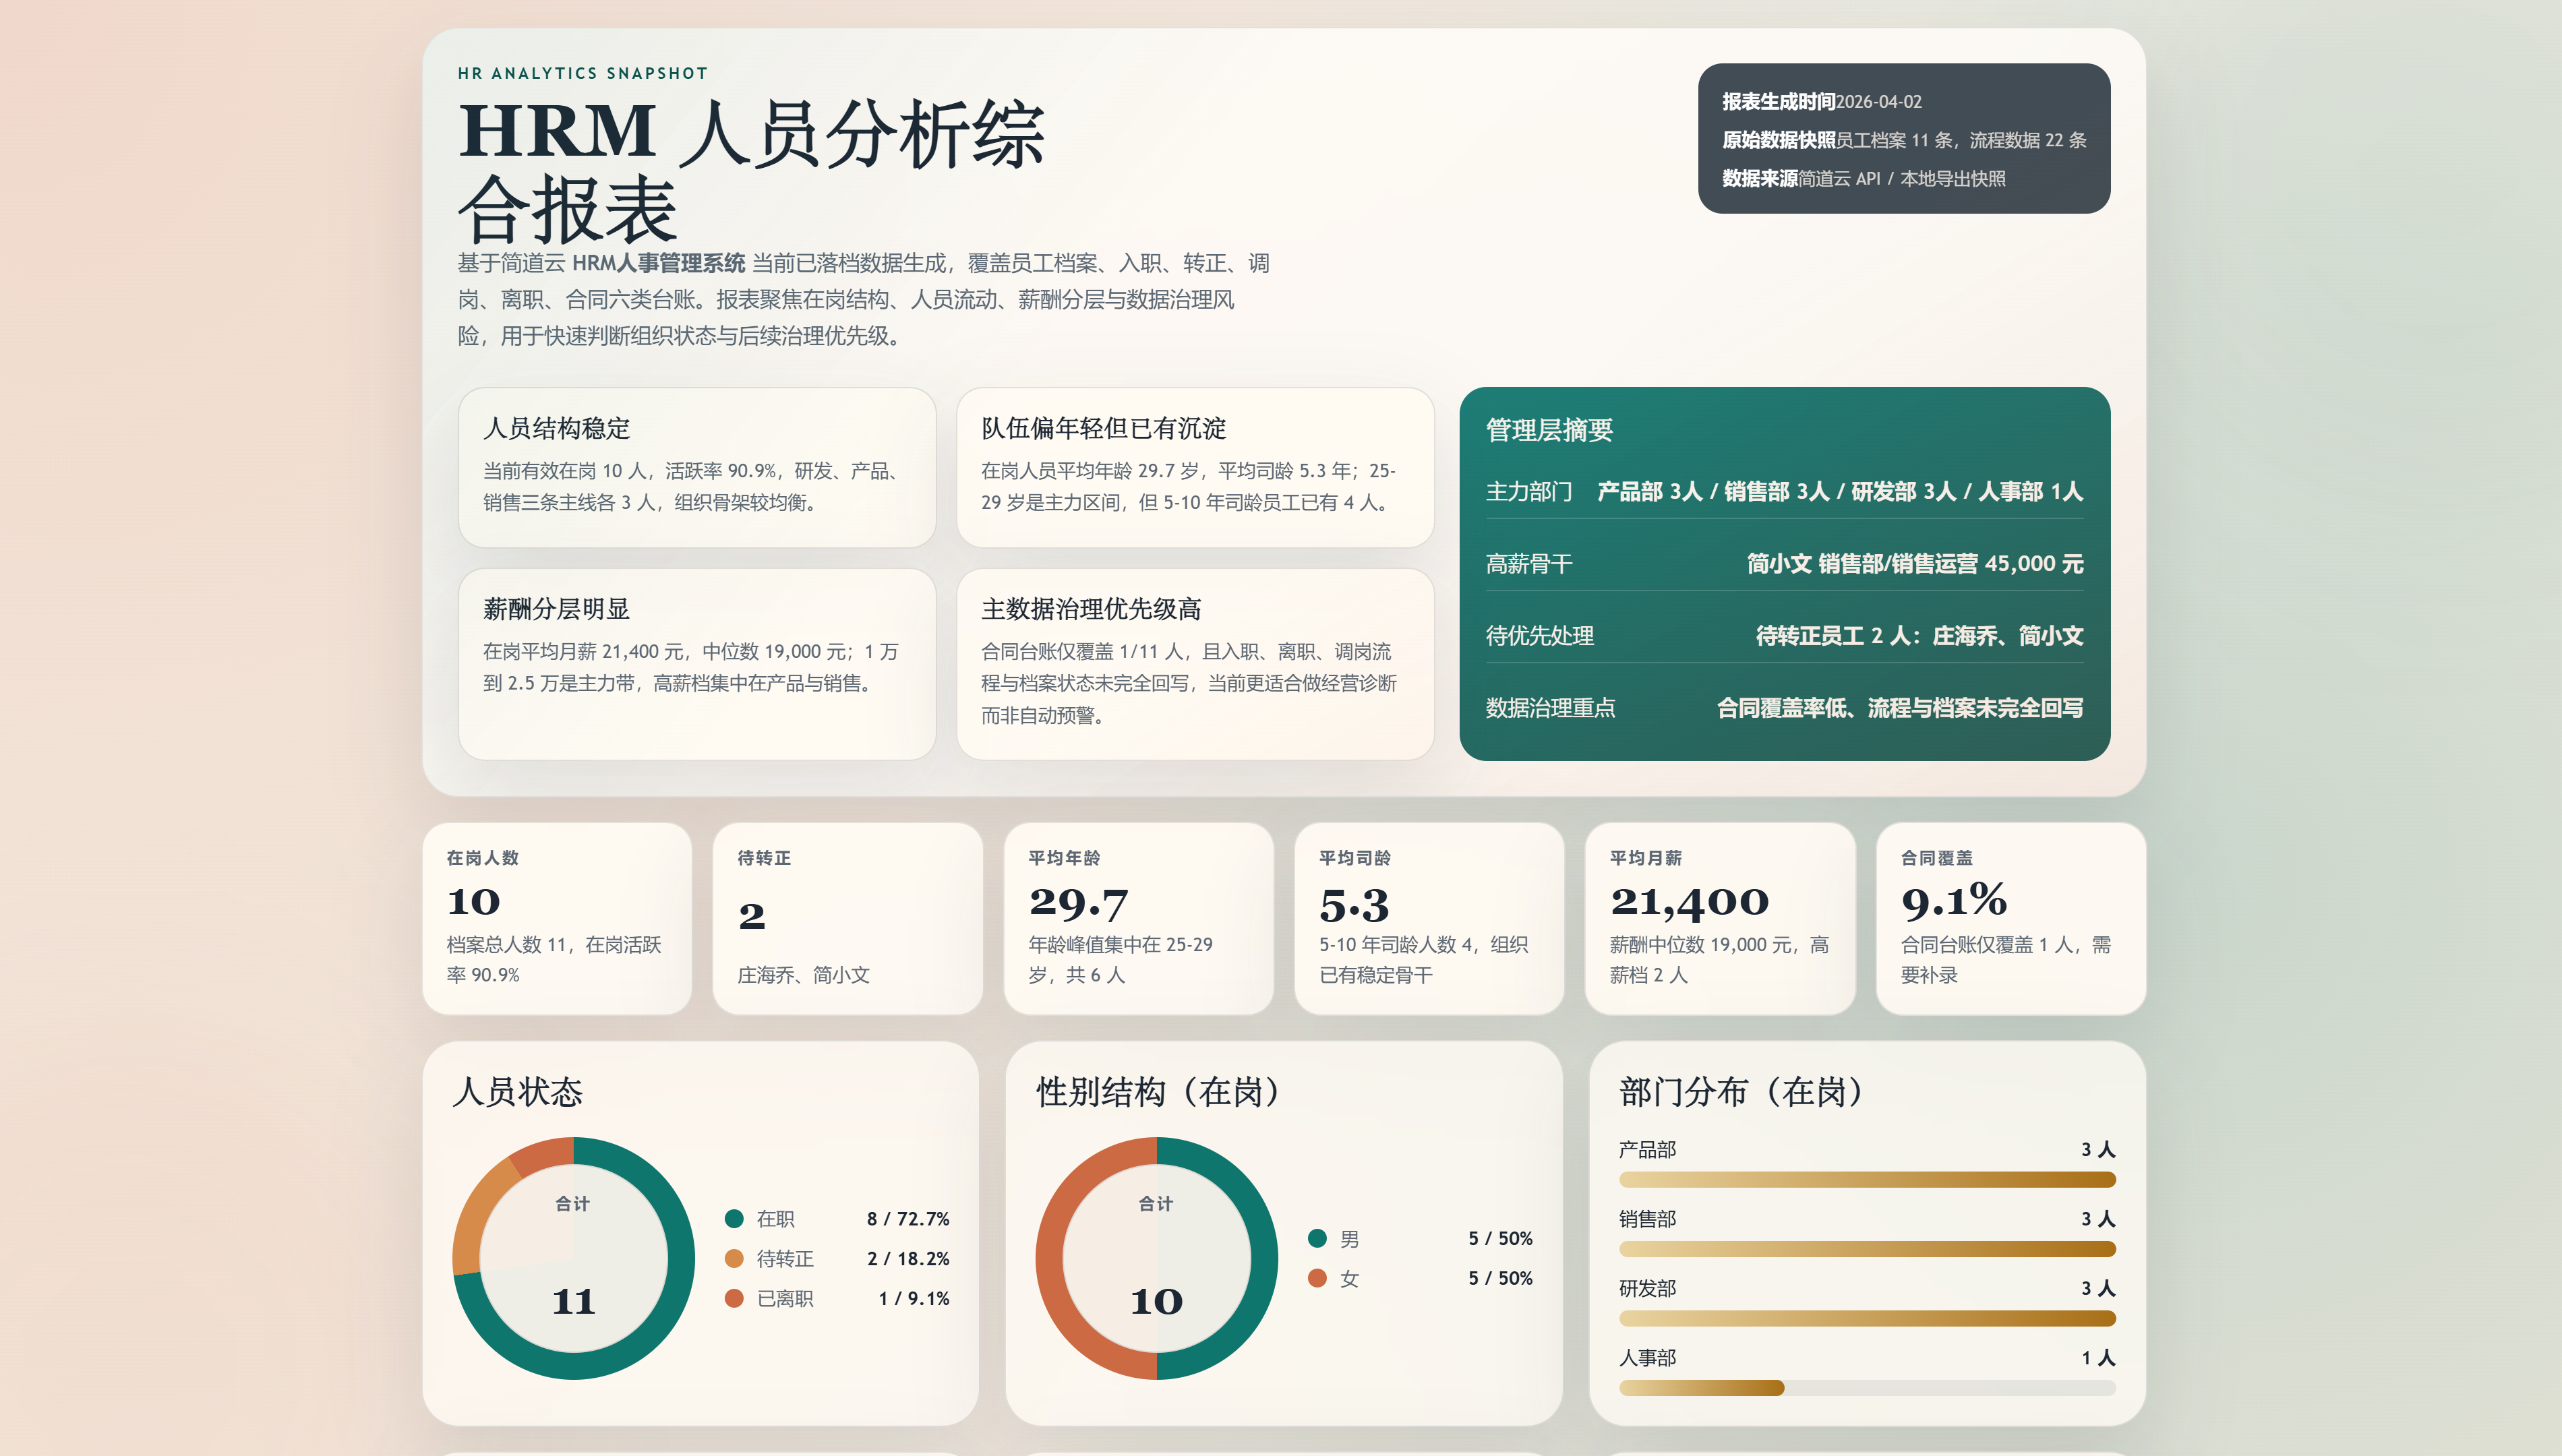
Task: Click the red 已离职 legend dot
Action: coord(734,1298)
